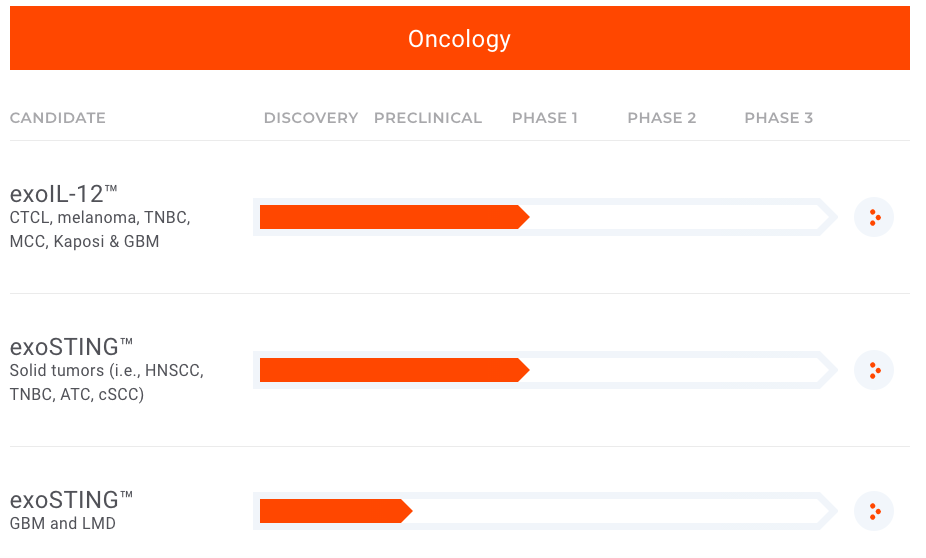The image size is (926, 558).
Task: Select the PHASE 3 column heading
Action: (779, 118)
